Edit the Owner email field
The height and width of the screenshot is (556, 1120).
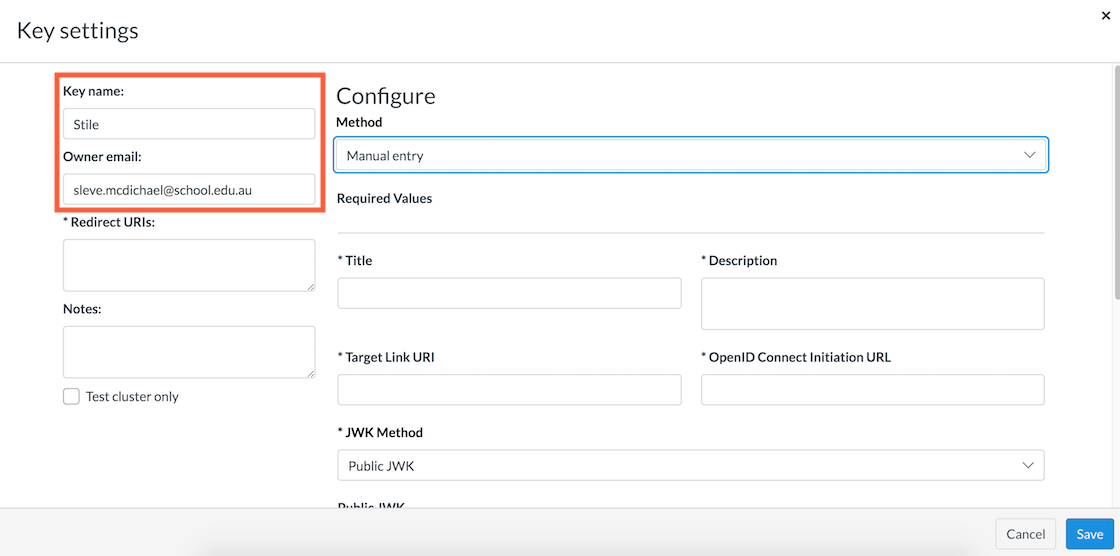click(x=189, y=189)
